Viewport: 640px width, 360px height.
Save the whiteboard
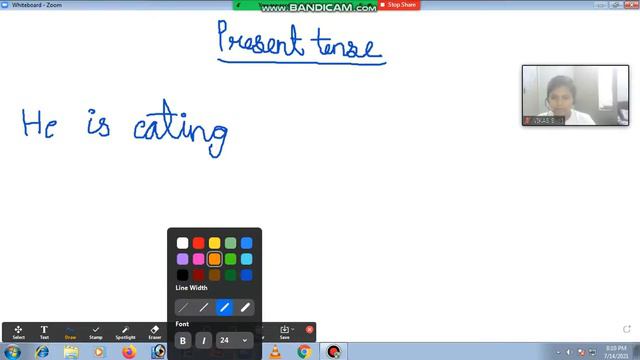(284, 332)
